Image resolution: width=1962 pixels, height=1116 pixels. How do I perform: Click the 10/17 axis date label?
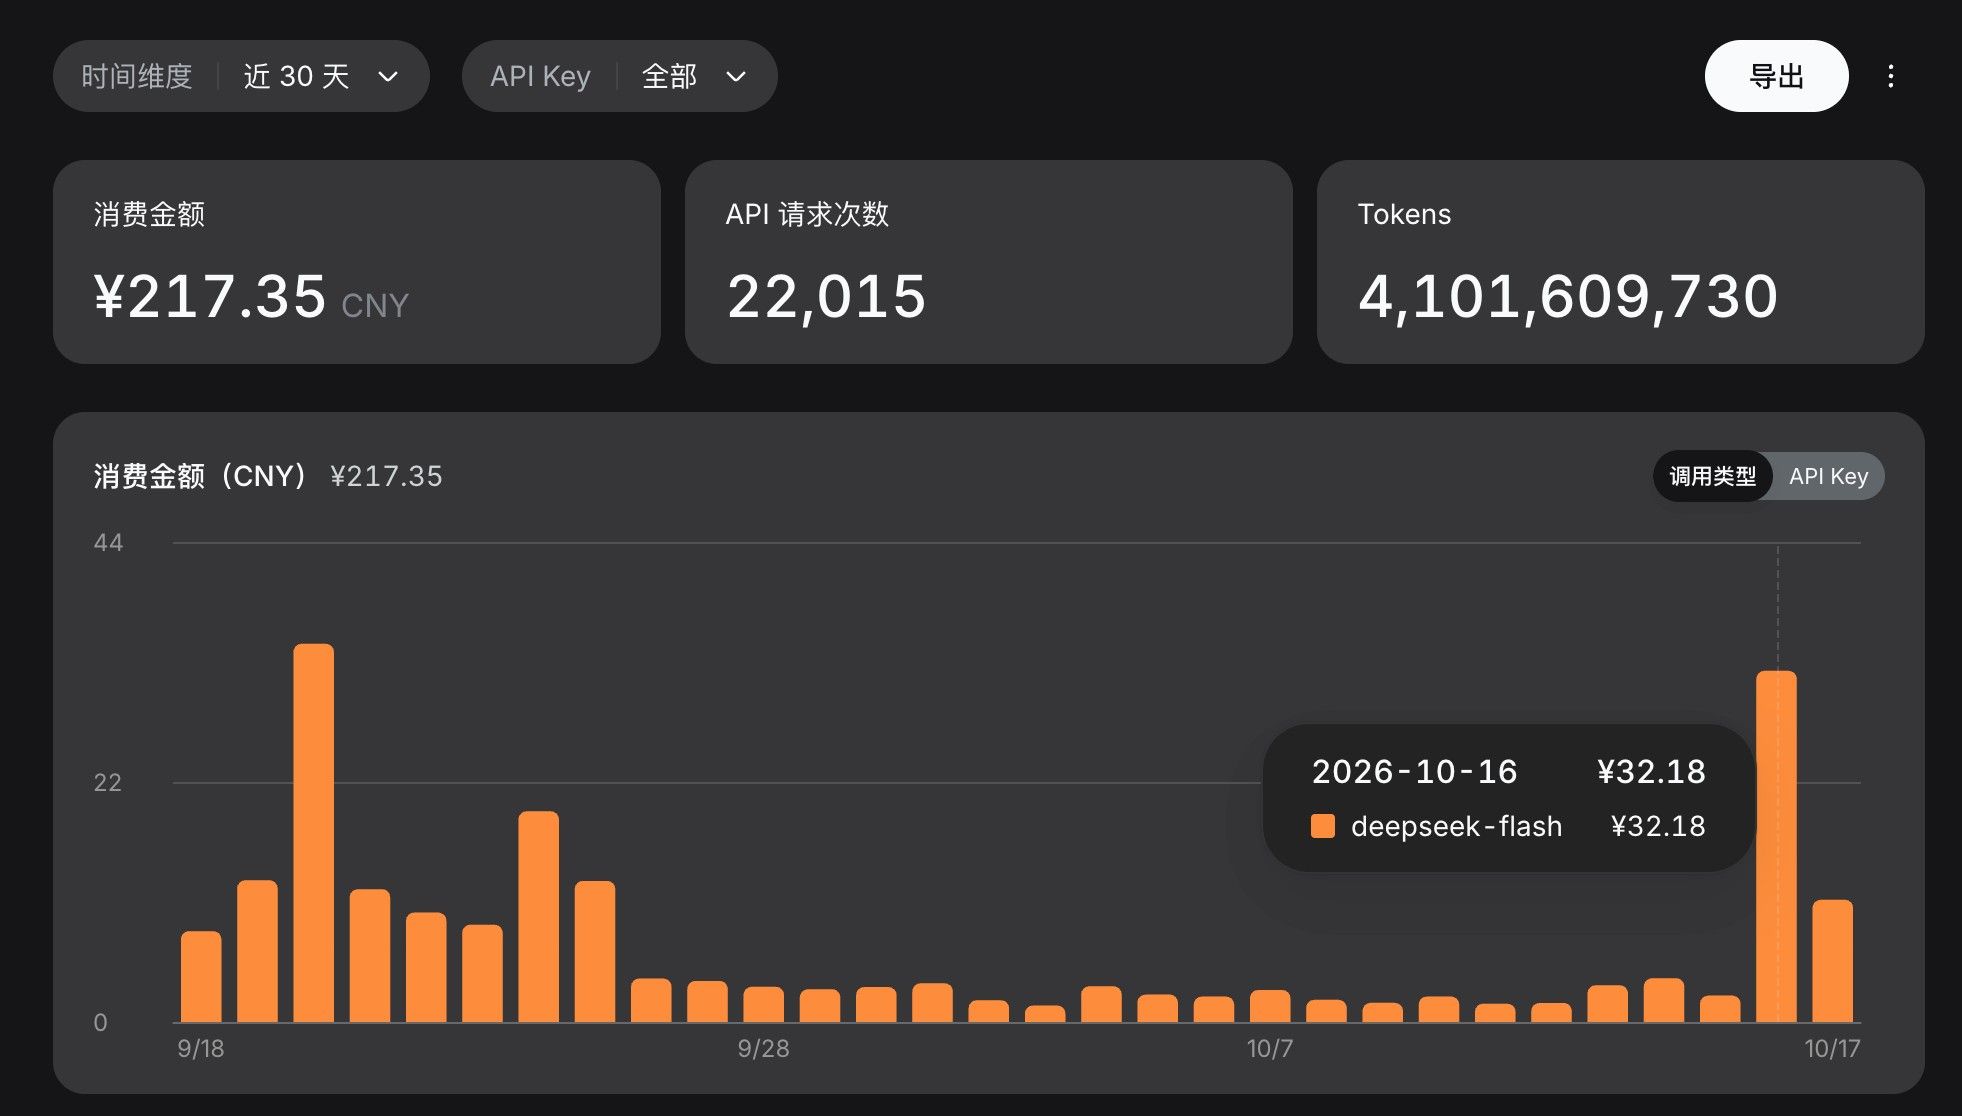[1832, 1048]
